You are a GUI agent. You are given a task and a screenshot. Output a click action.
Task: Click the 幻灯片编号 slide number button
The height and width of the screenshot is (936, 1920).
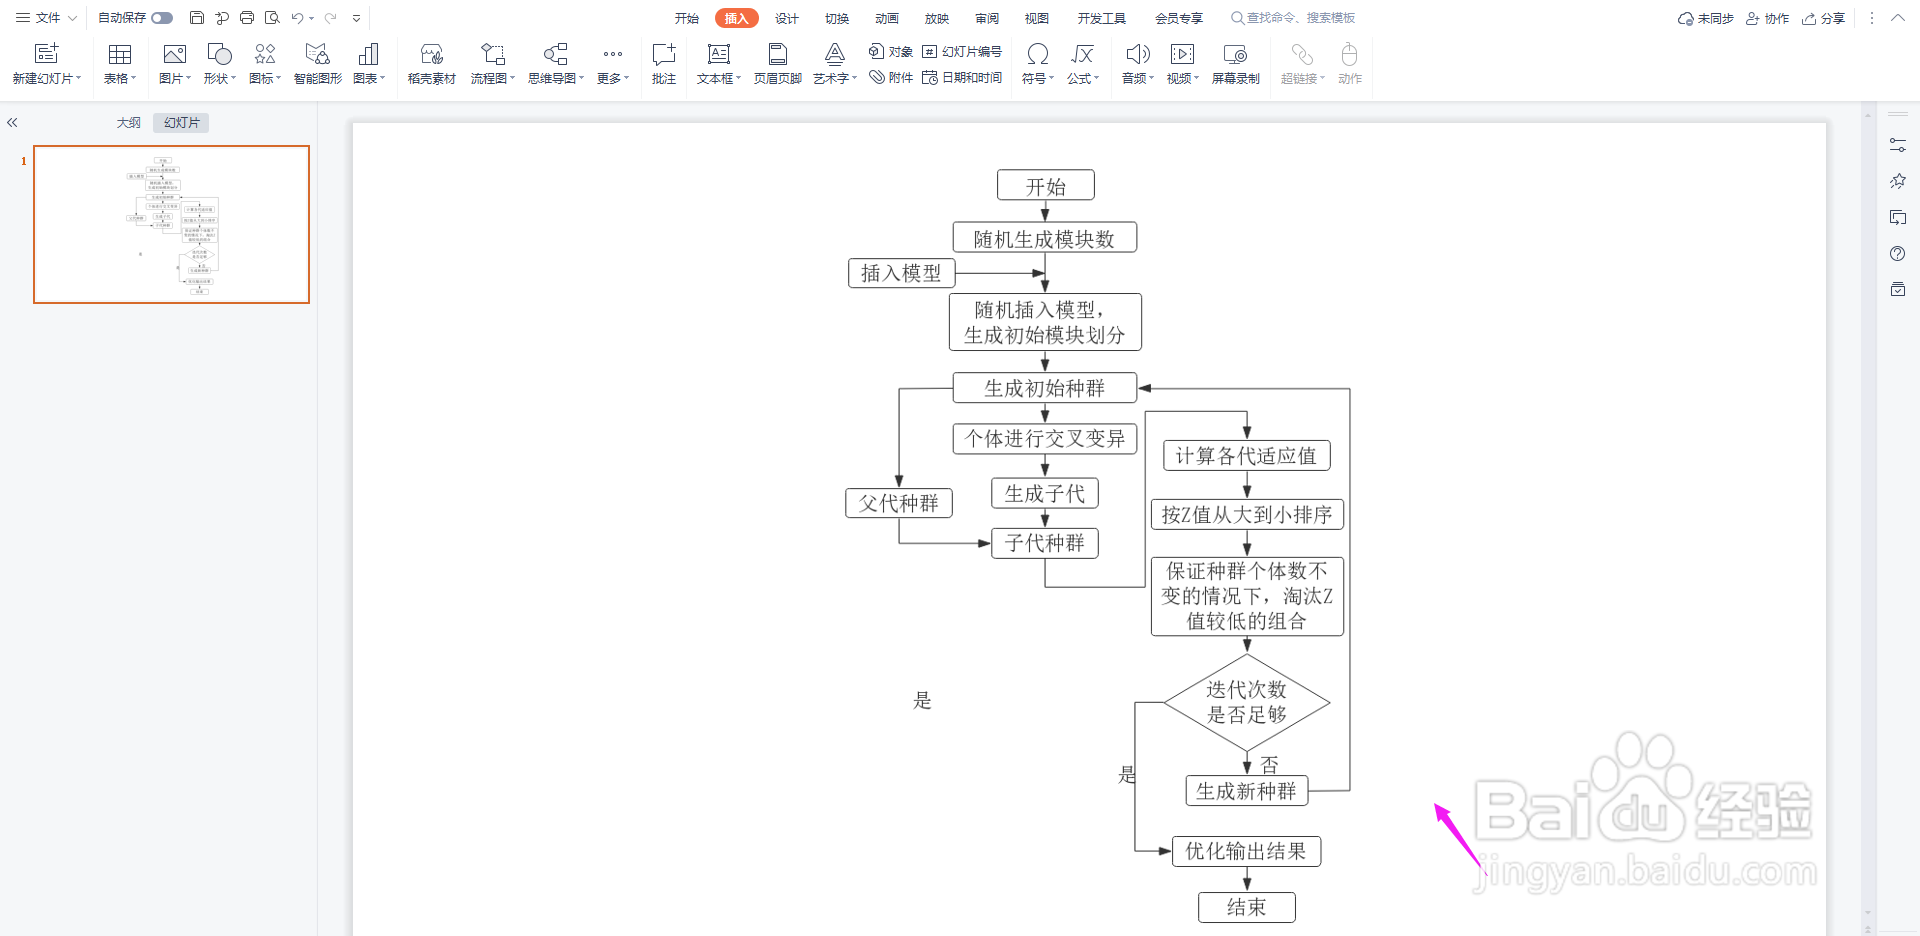coord(962,51)
